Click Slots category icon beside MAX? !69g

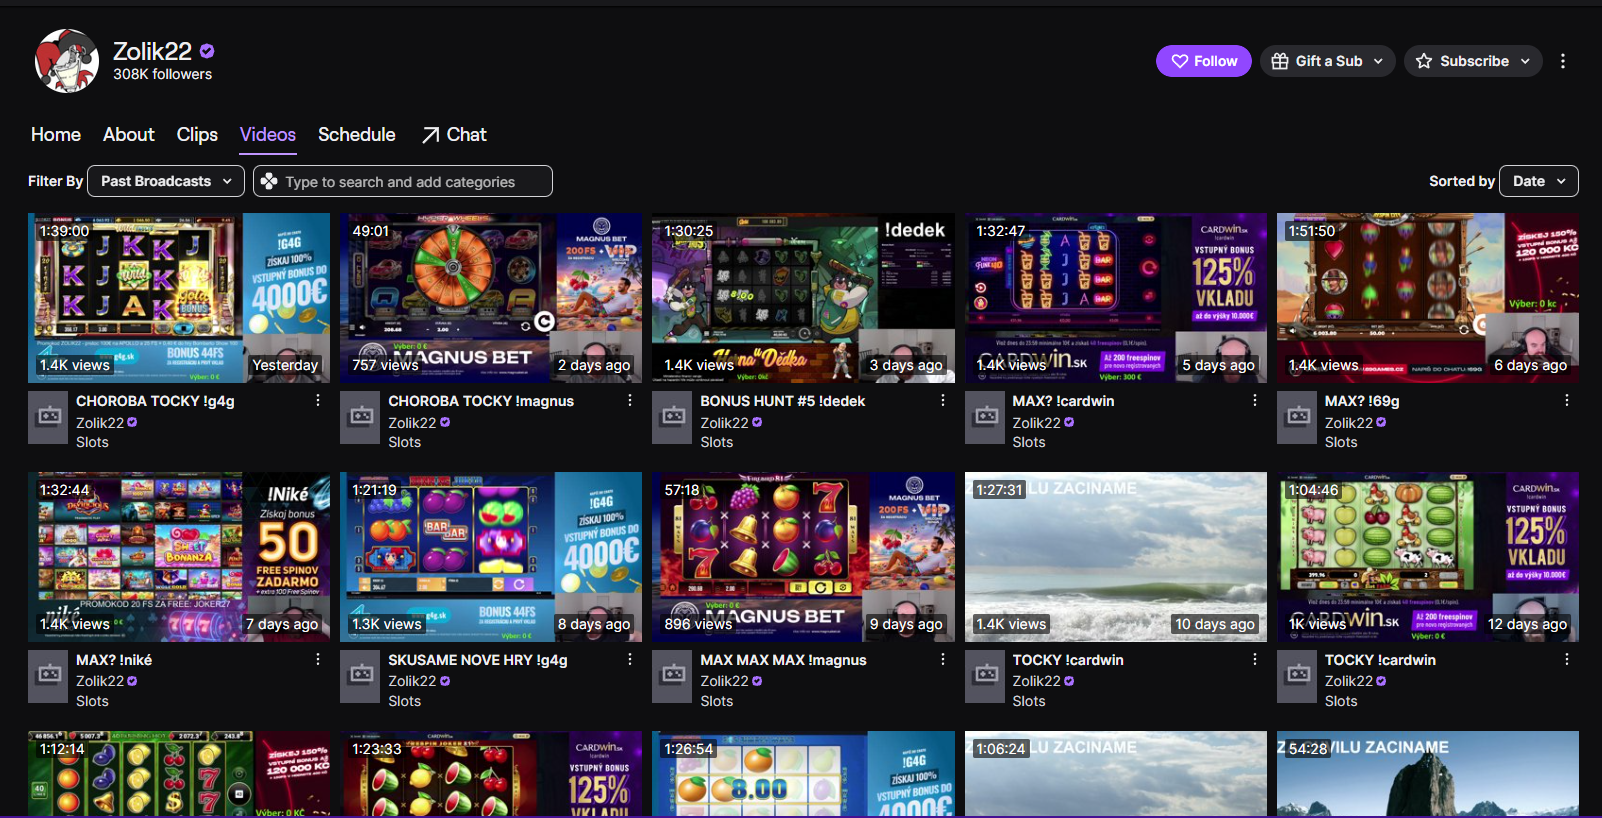point(1298,416)
